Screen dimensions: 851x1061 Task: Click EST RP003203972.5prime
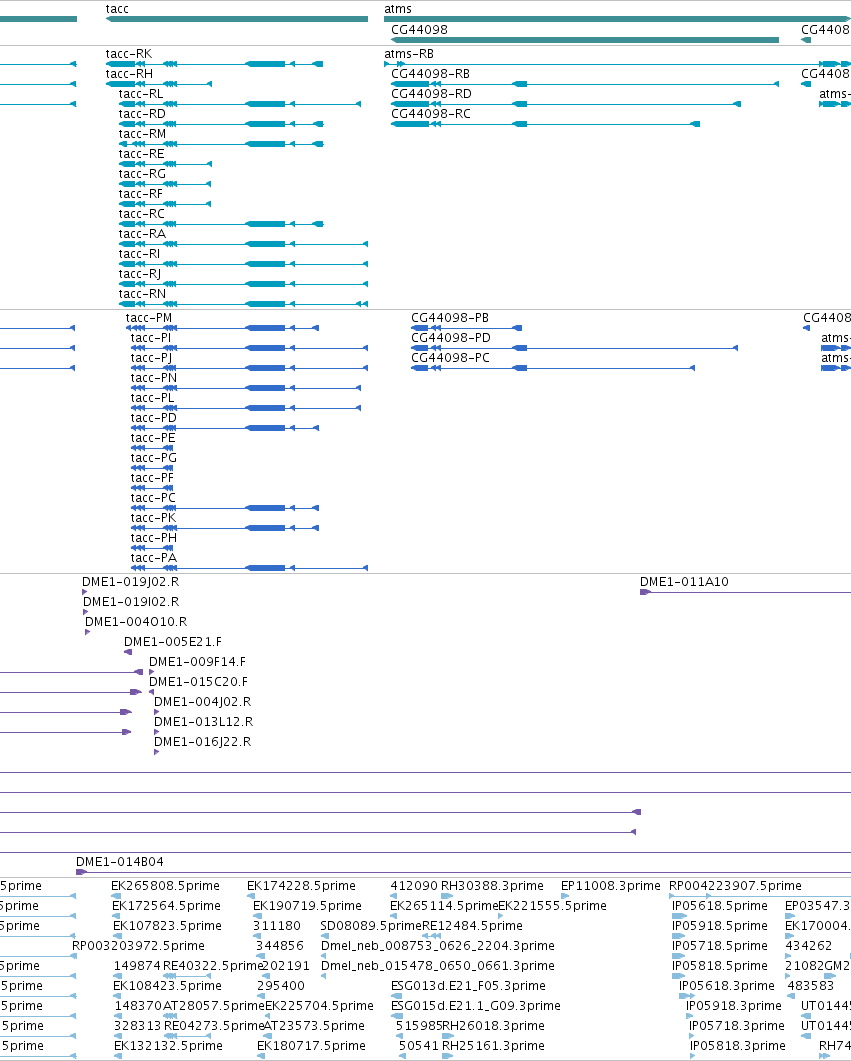point(138,946)
